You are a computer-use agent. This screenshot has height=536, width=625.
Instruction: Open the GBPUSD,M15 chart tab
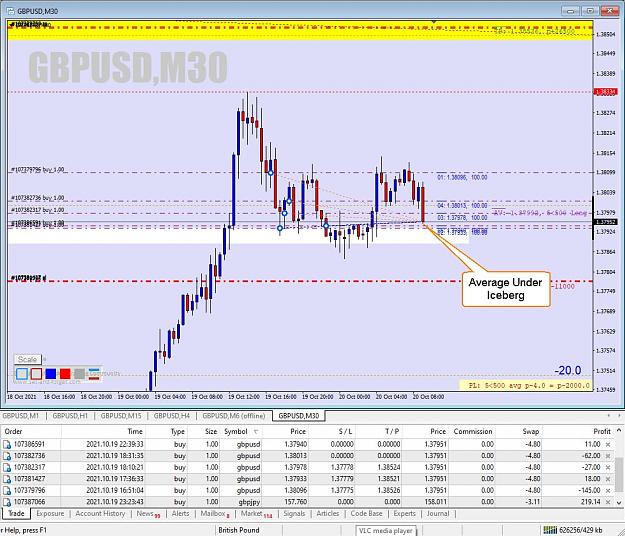pos(121,416)
